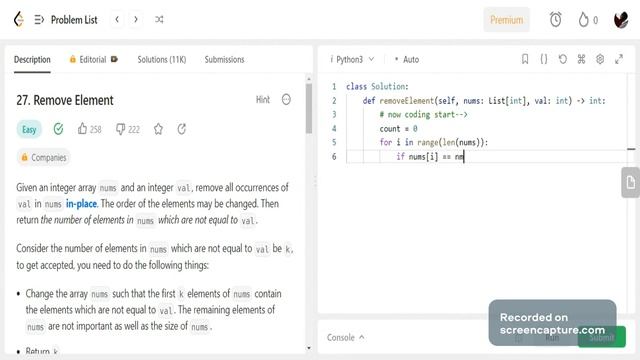Click the '# now coding start' comment line

[x=423, y=115]
